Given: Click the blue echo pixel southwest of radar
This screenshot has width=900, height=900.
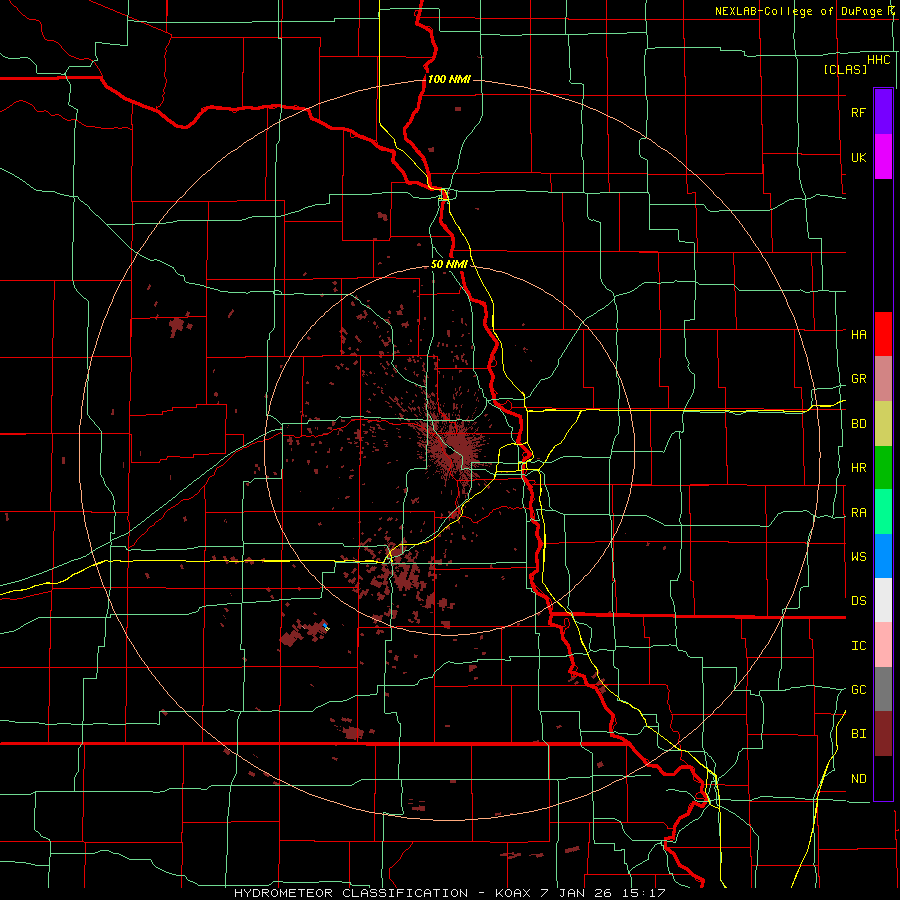Looking at the screenshot, I should tap(325, 625).
